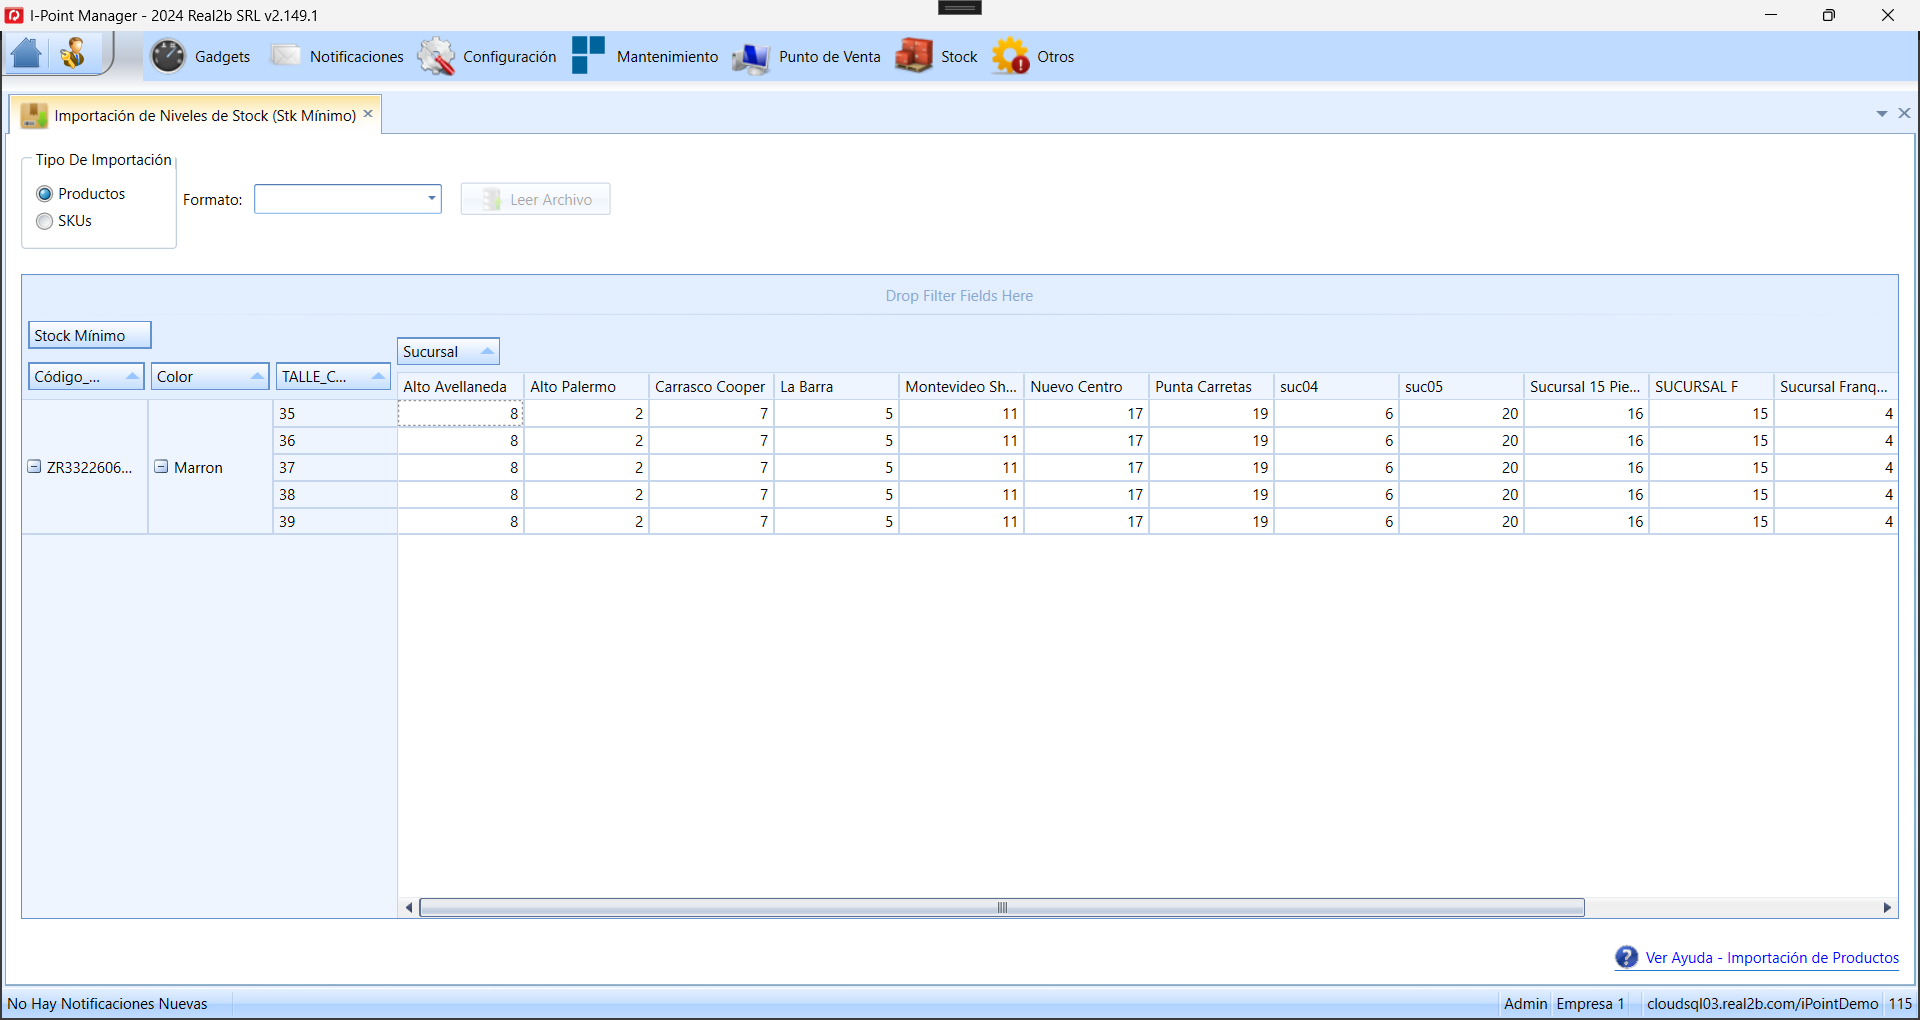Select the Carrasco Cooper column header
This screenshot has width=1920, height=1020.
(x=711, y=386)
